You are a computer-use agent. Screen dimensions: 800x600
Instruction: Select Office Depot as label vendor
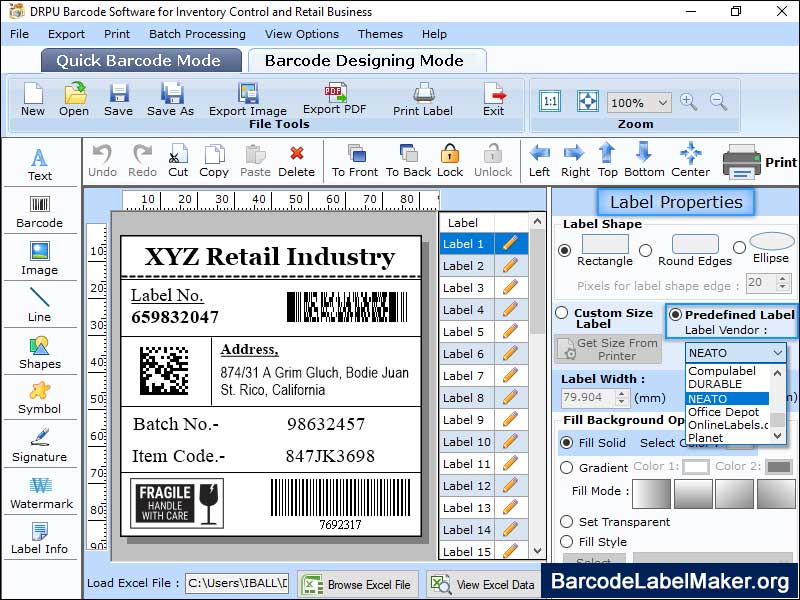(718, 412)
